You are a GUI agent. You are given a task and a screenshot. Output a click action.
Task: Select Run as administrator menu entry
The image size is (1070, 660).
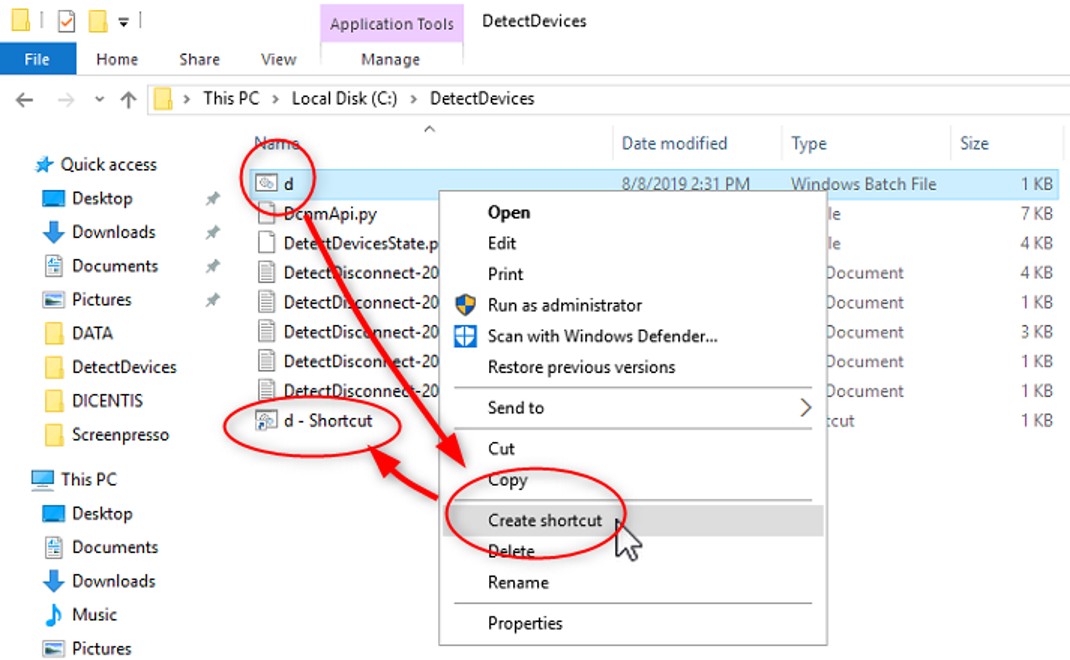pos(565,305)
